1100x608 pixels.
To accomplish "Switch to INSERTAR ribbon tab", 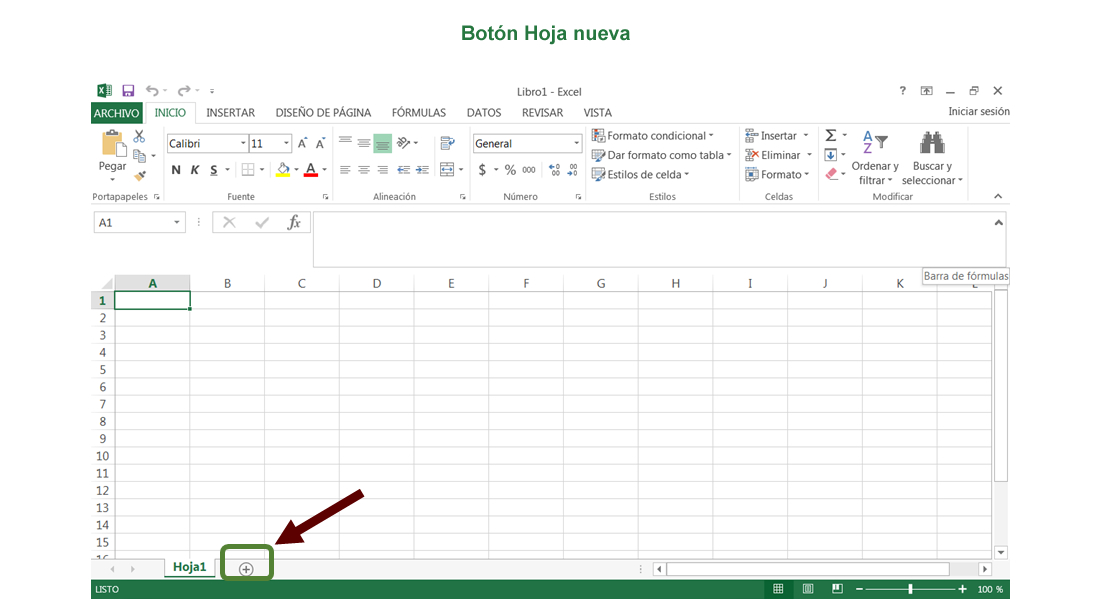I will (x=230, y=113).
